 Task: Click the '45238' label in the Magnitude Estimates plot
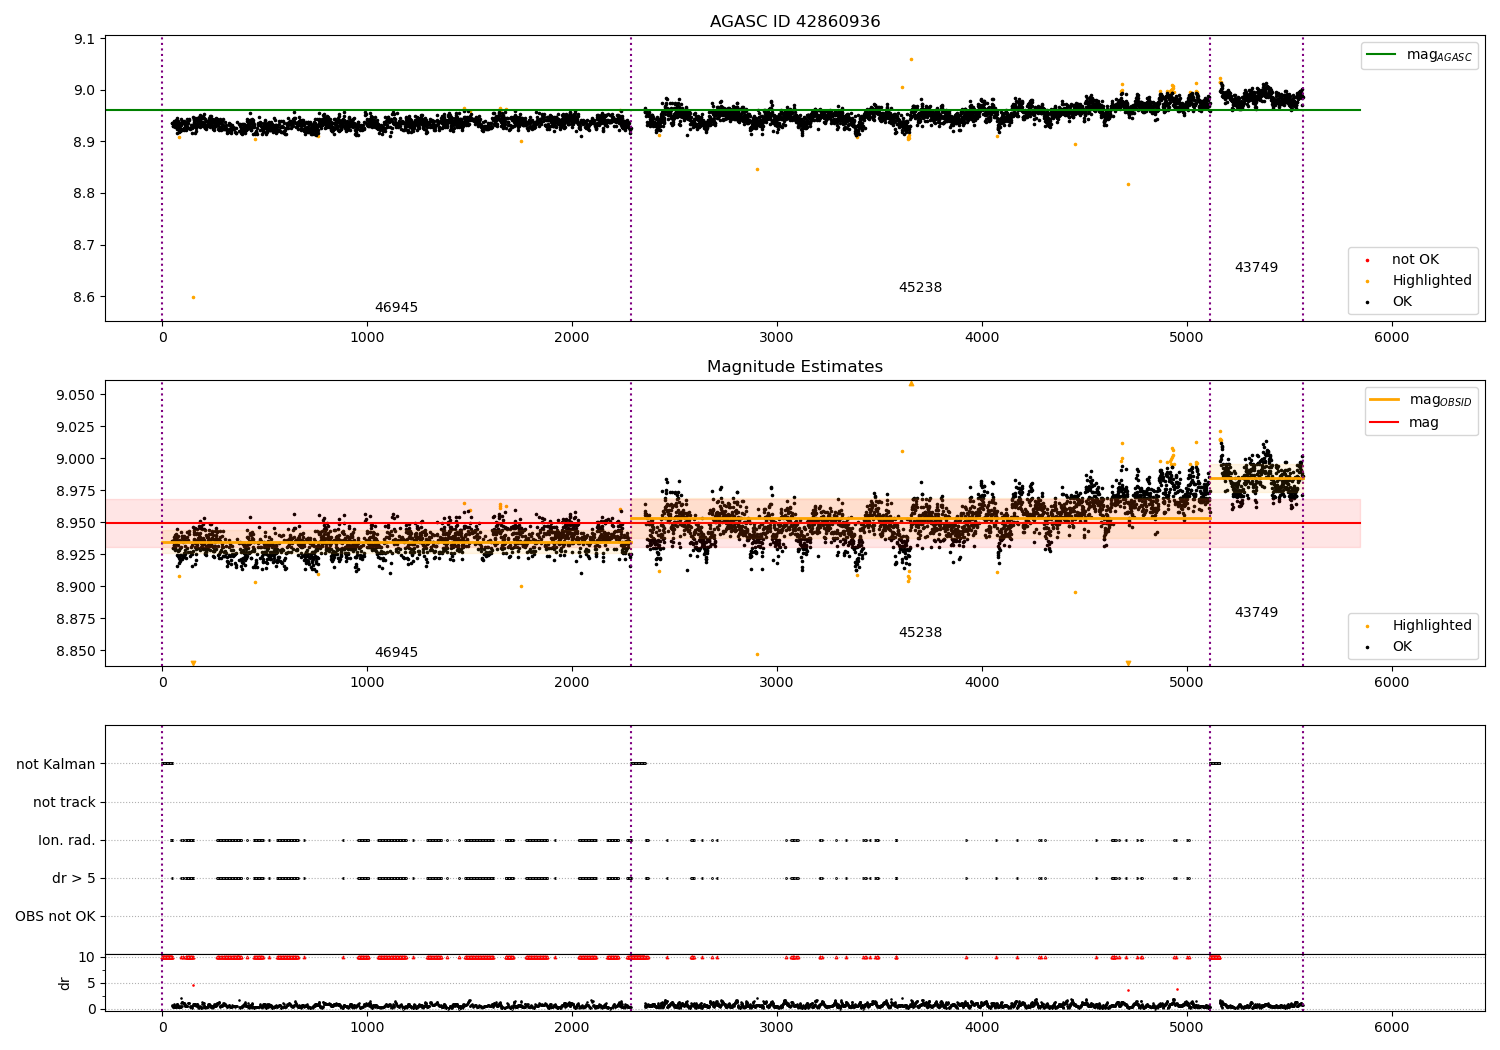[x=920, y=633]
